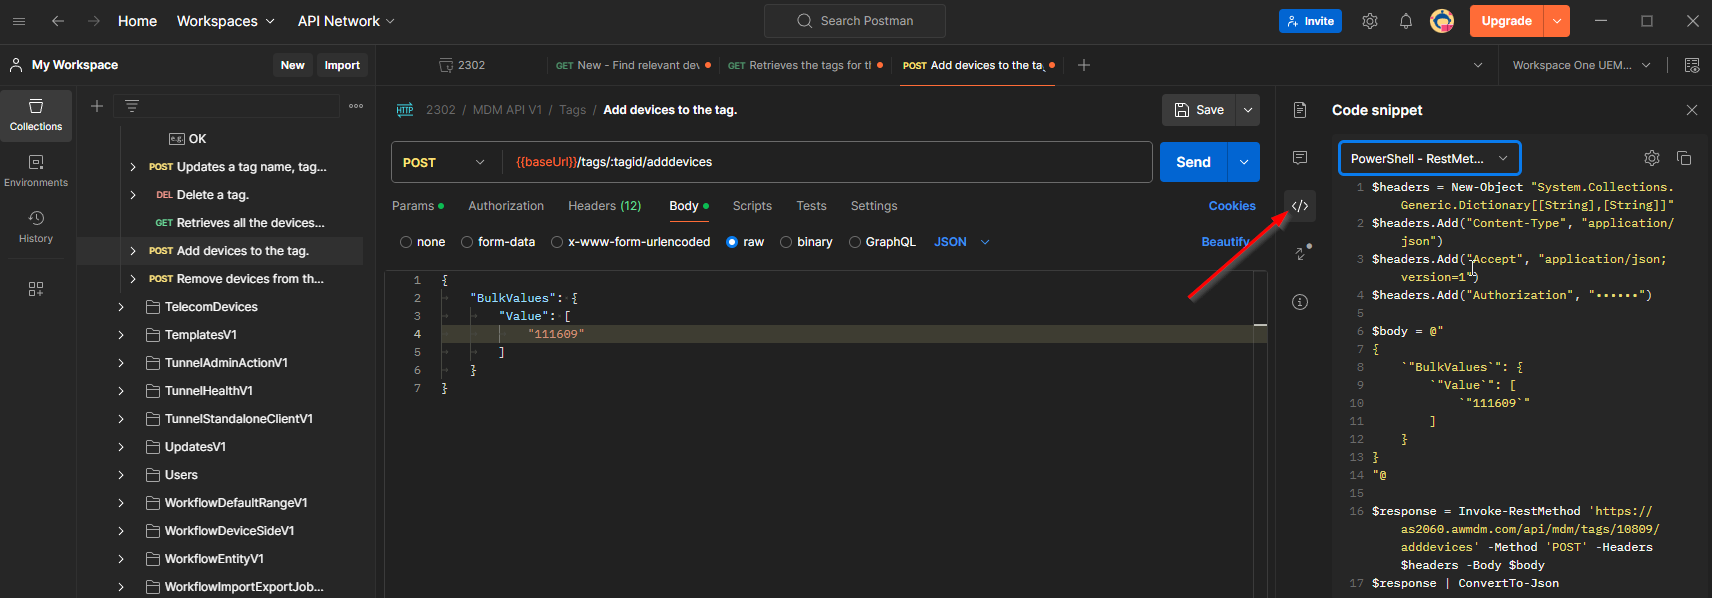Open the 2302 collection tab

click(463, 65)
